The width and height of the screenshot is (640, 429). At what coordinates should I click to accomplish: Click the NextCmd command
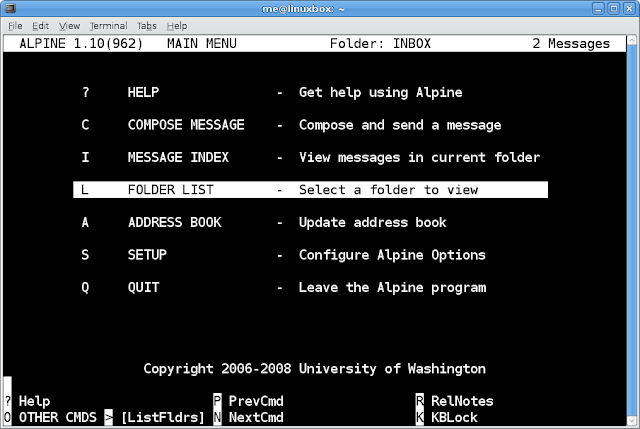tap(256, 418)
